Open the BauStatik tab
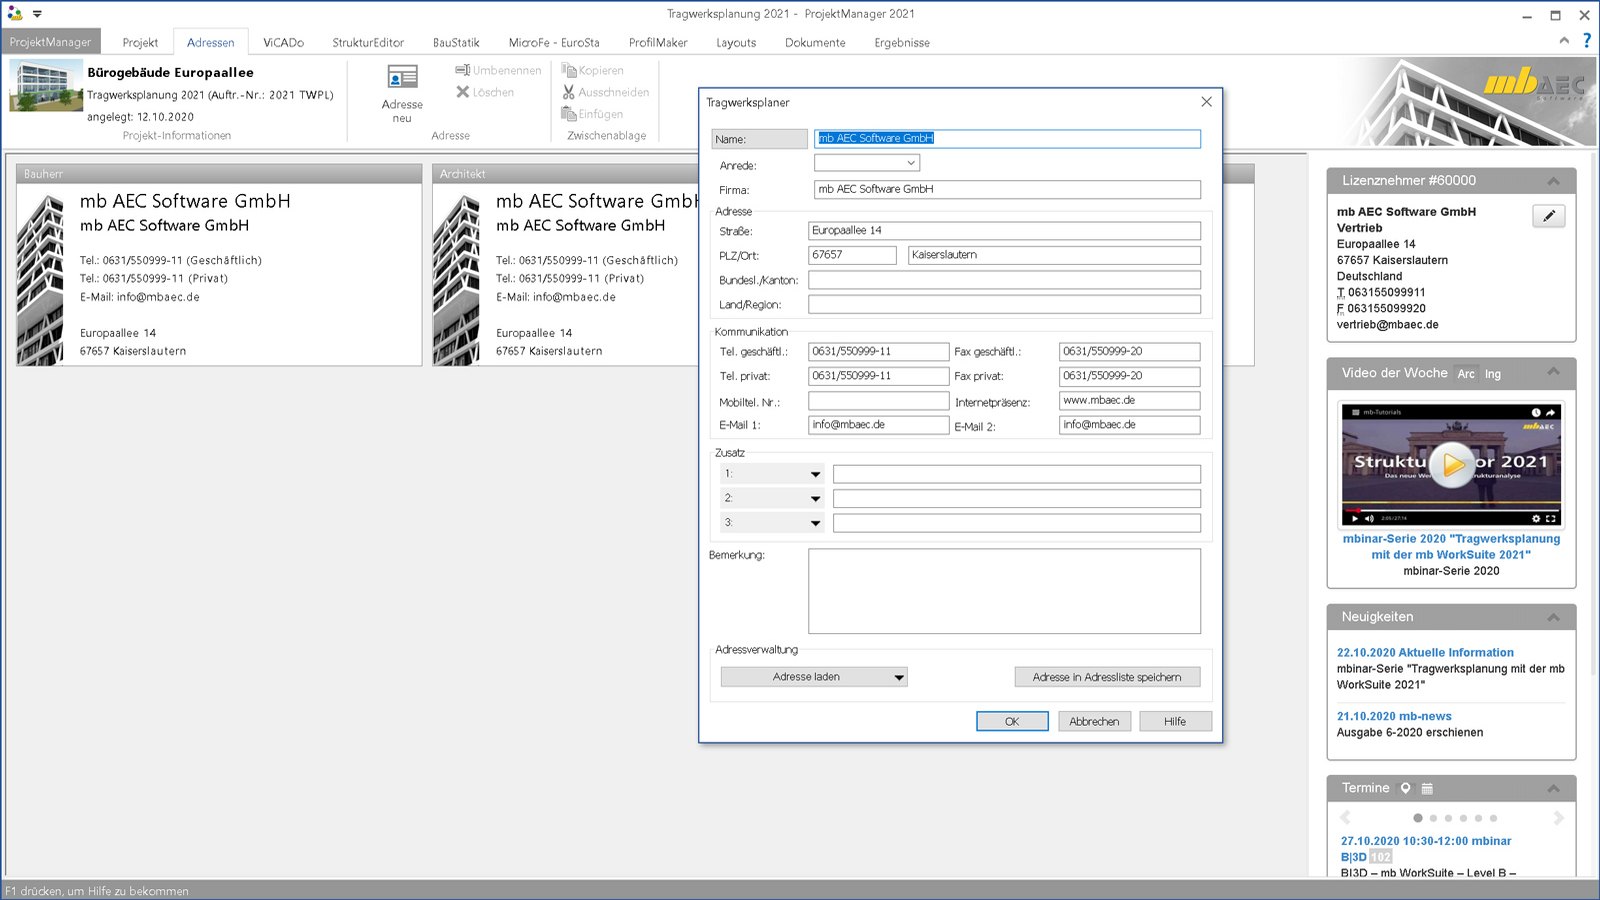This screenshot has width=1600, height=900. coord(456,42)
